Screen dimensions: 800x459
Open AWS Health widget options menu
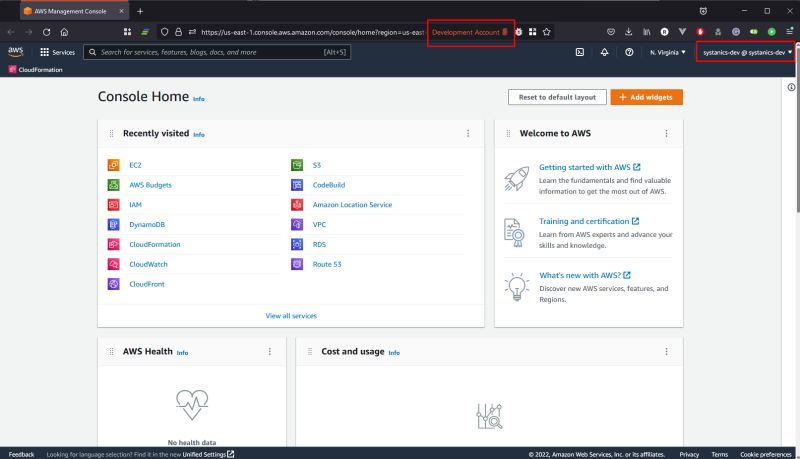coord(270,351)
